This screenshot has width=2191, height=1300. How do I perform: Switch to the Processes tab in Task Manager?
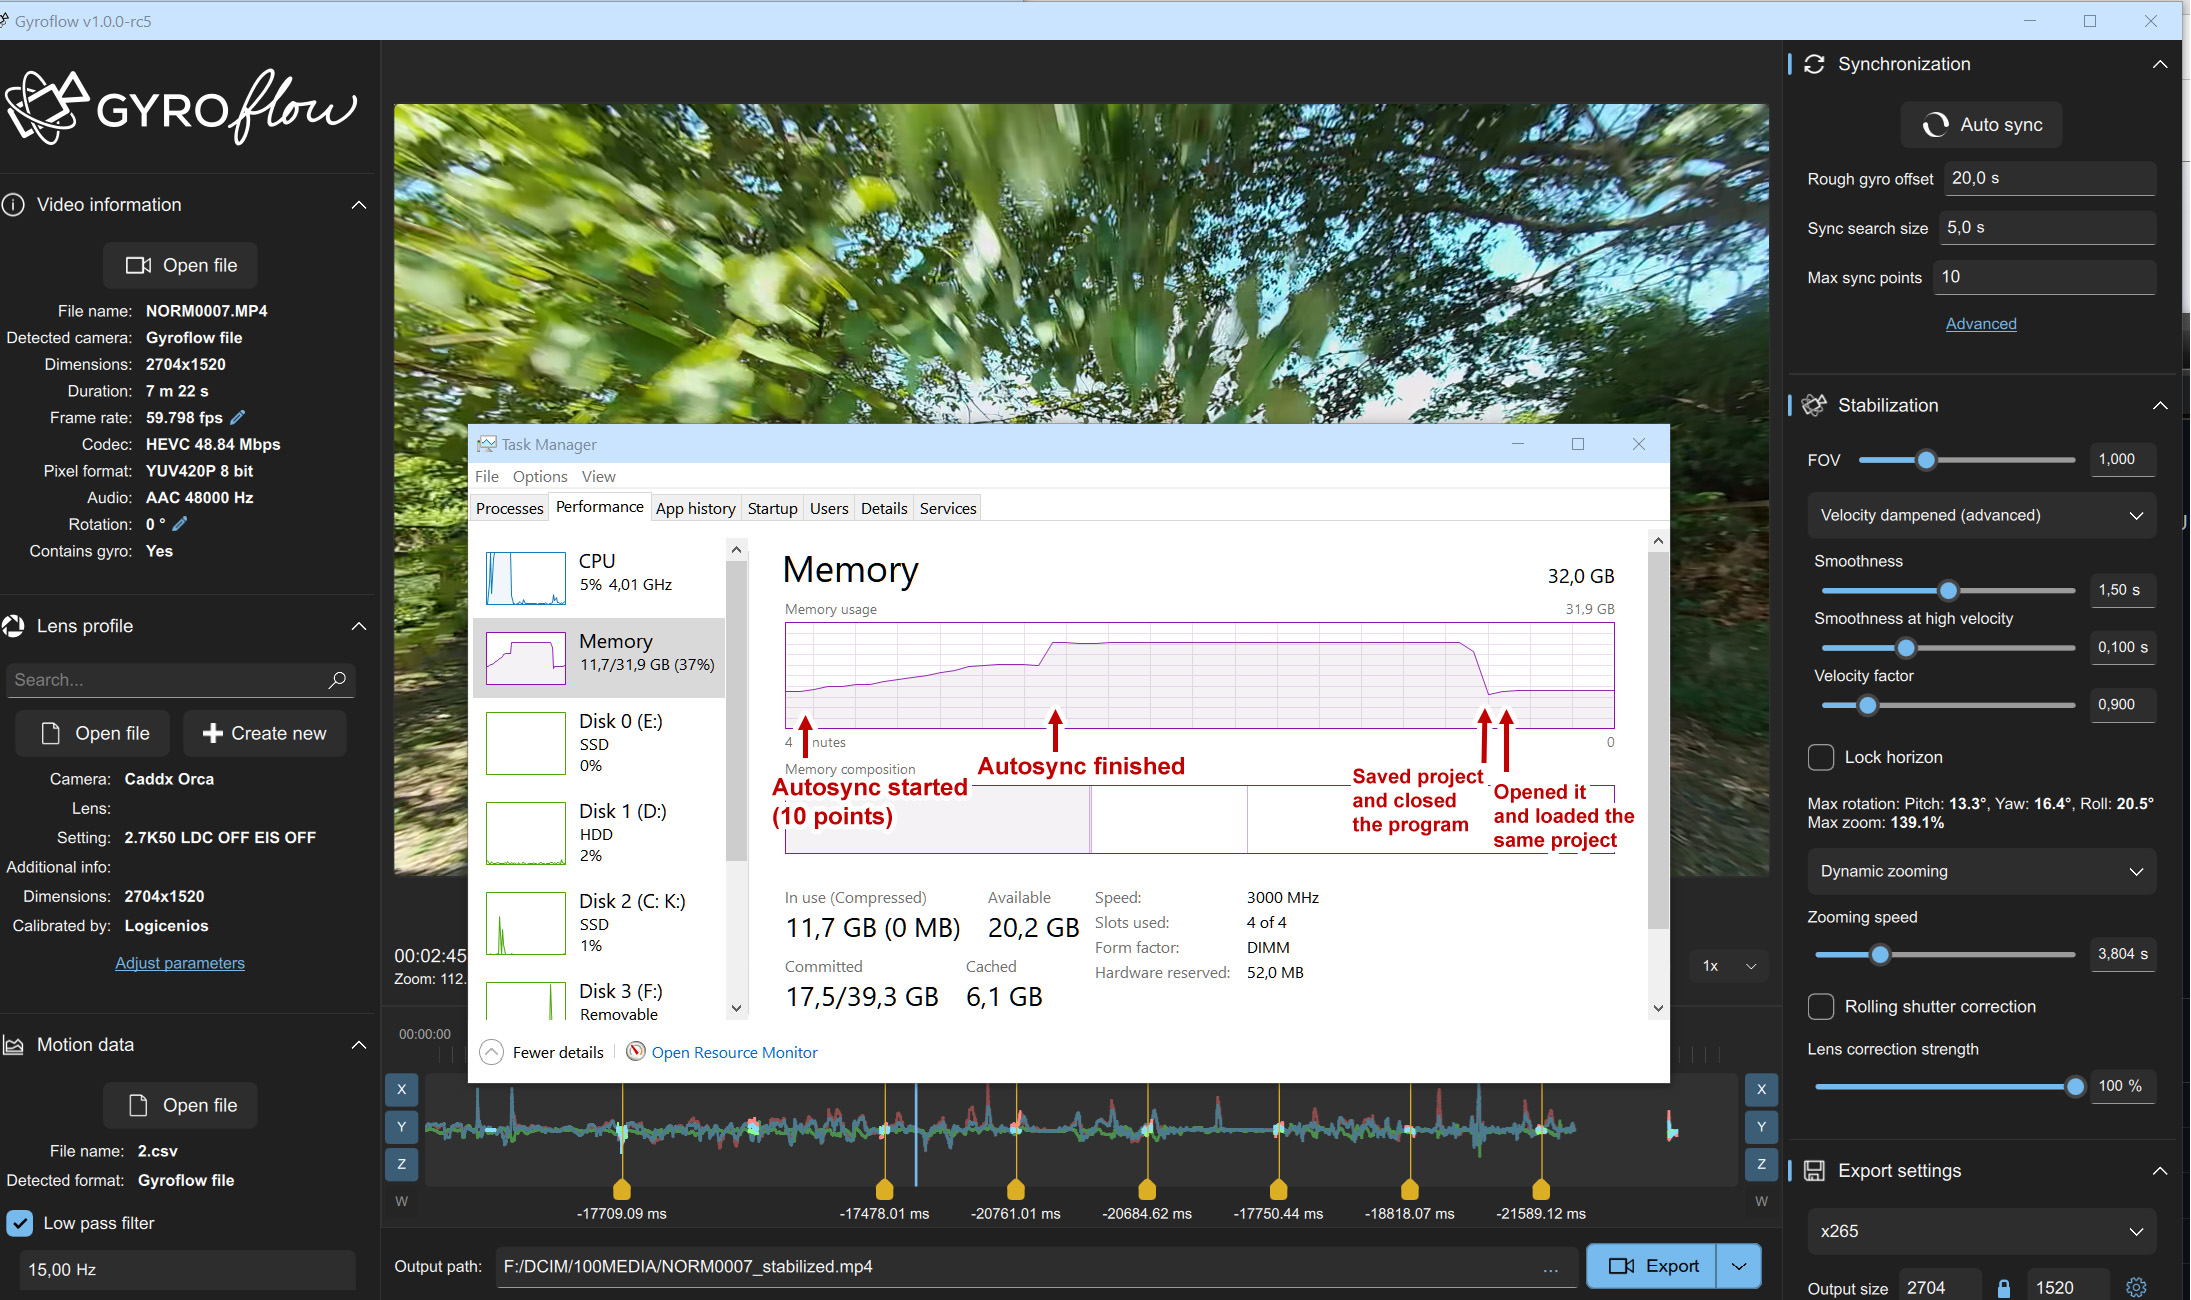(509, 508)
